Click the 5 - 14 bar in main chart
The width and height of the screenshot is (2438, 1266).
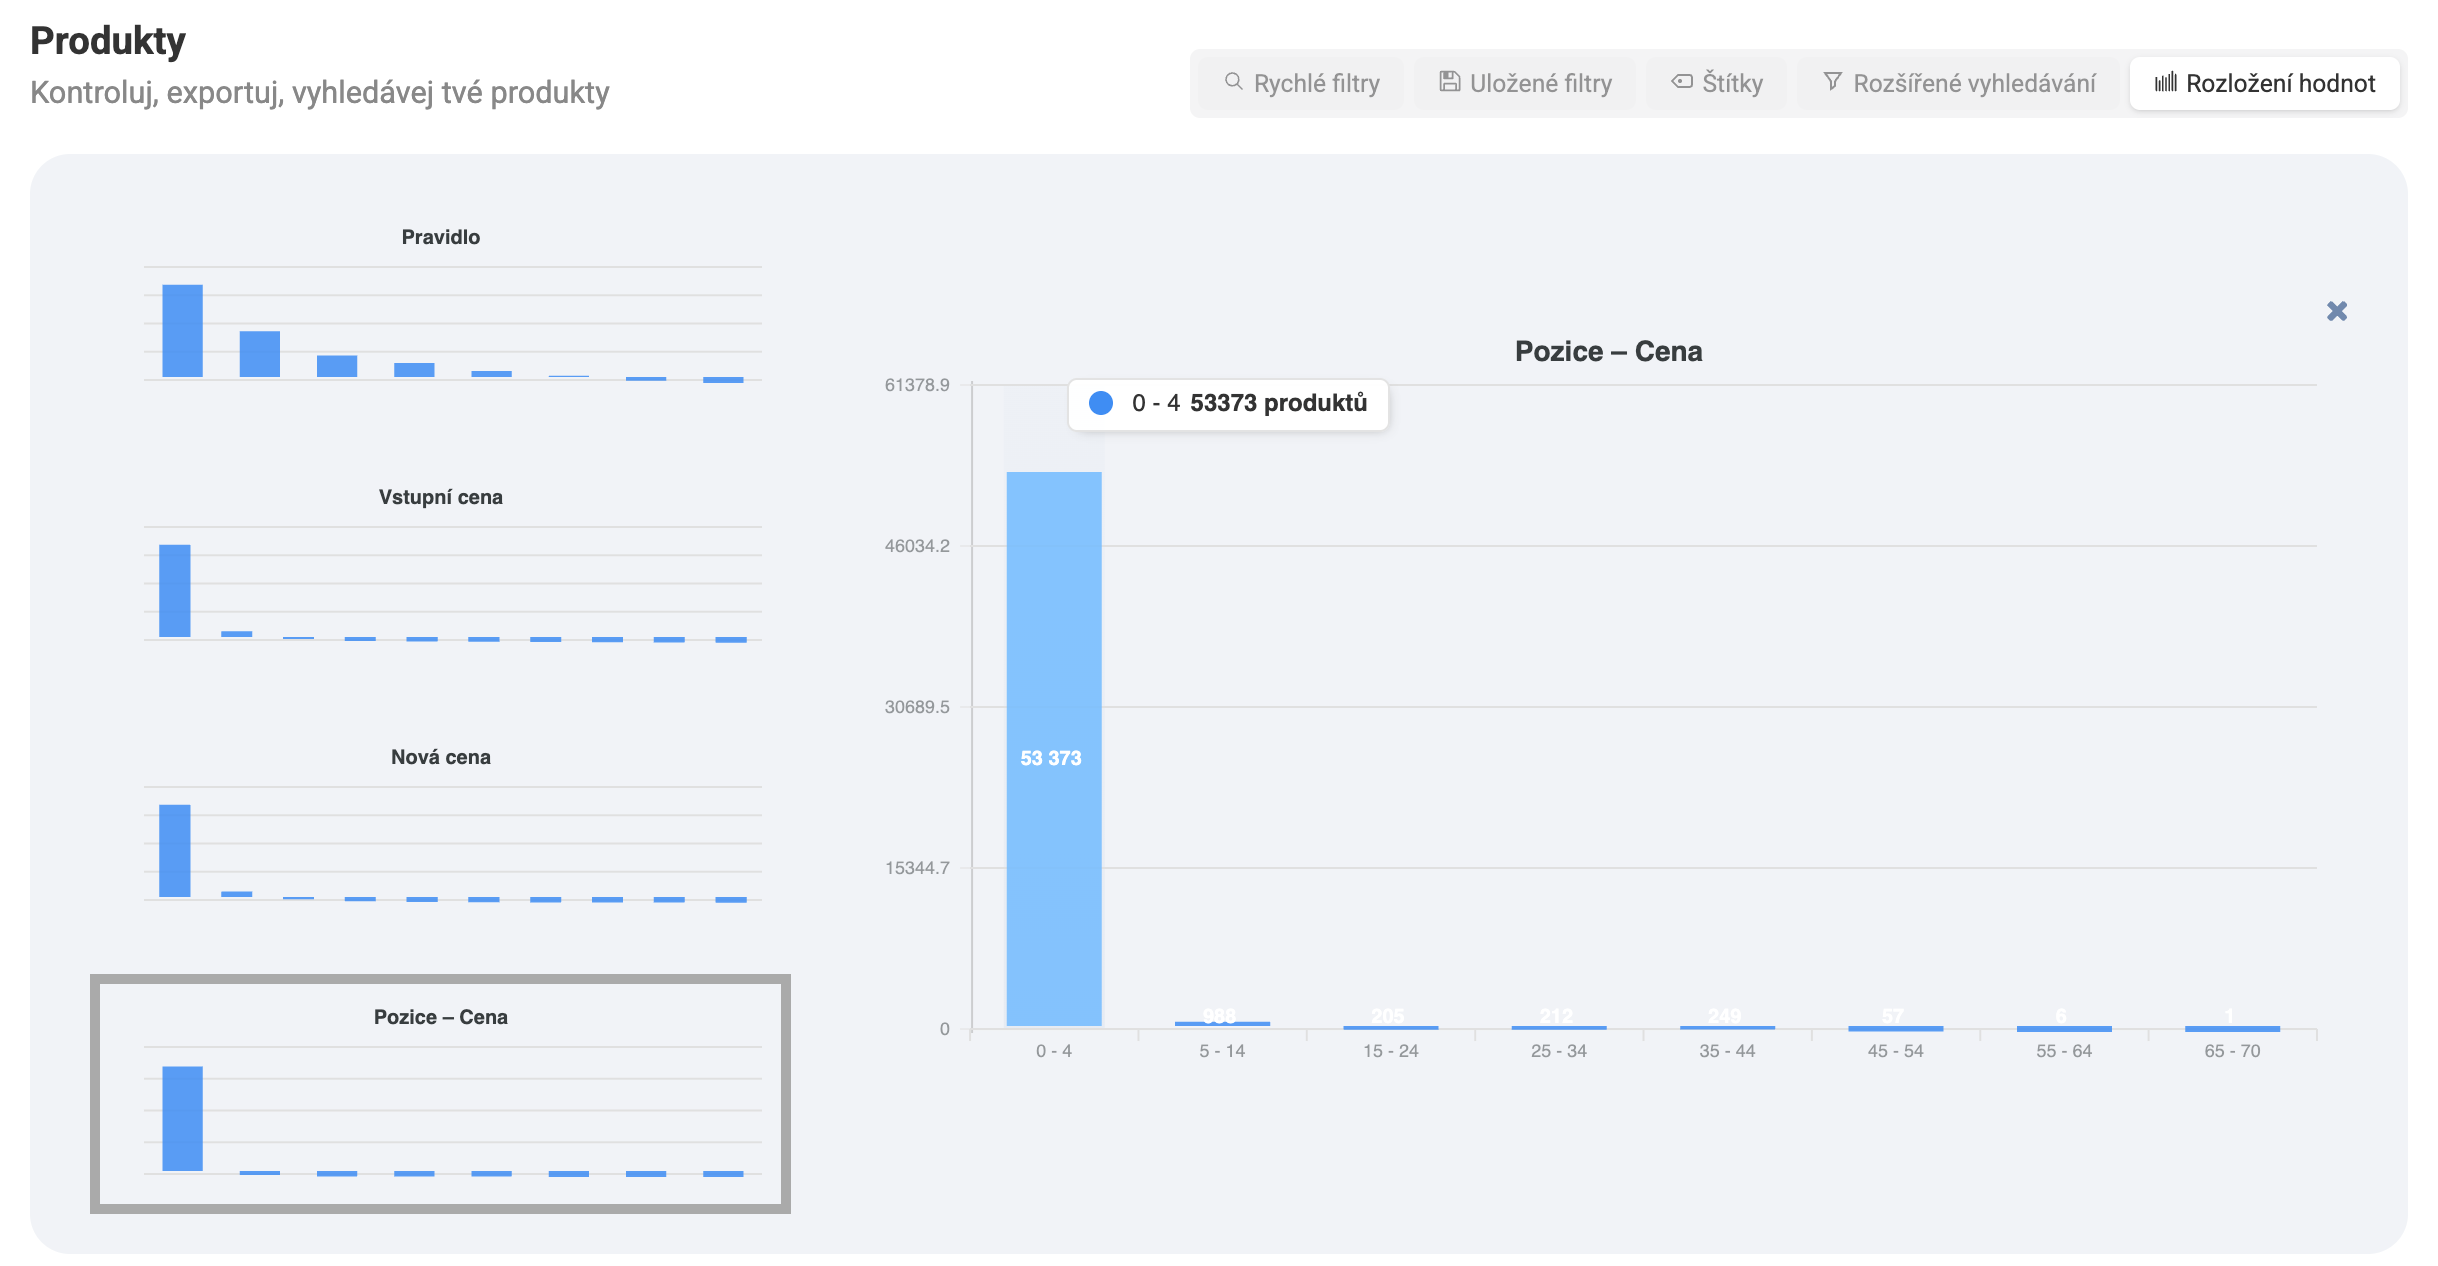pos(1222,1023)
